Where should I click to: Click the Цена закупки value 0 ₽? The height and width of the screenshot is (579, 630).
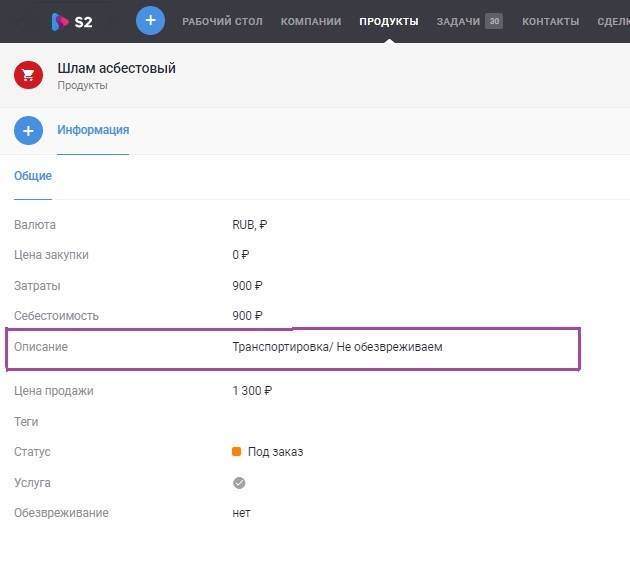pyautogui.click(x=241, y=255)
